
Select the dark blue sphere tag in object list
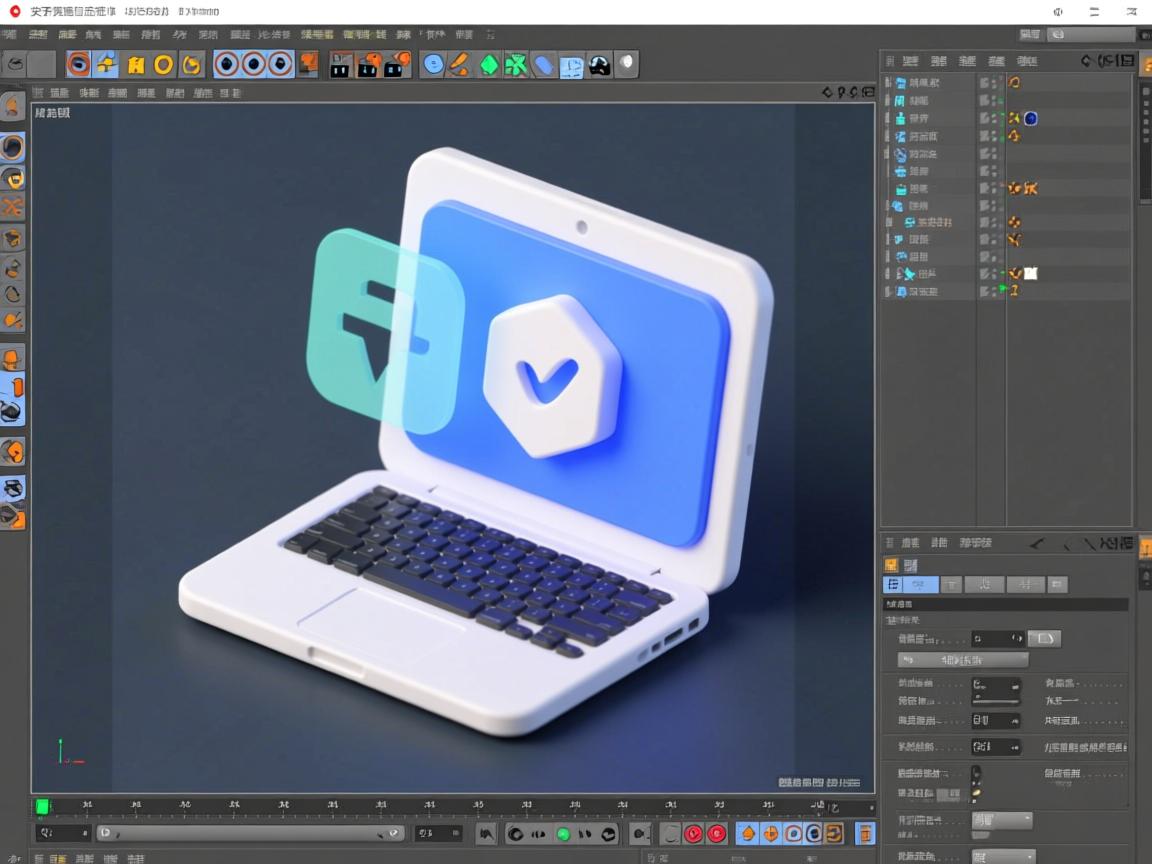(x=1030, y=118)
